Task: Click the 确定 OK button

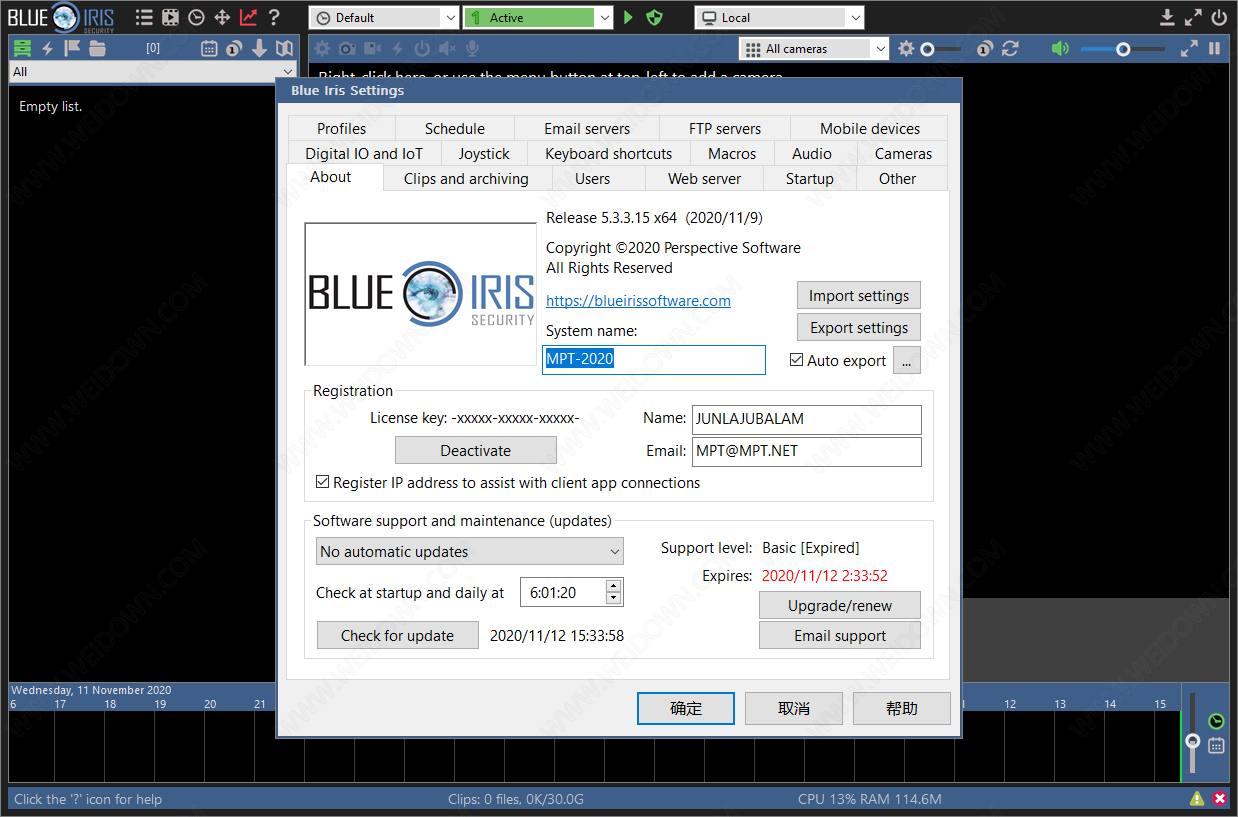Action: click(686, 708)
